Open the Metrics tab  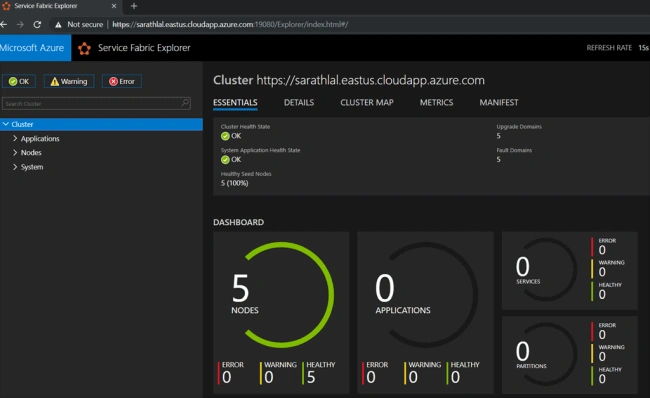(437, 102)
